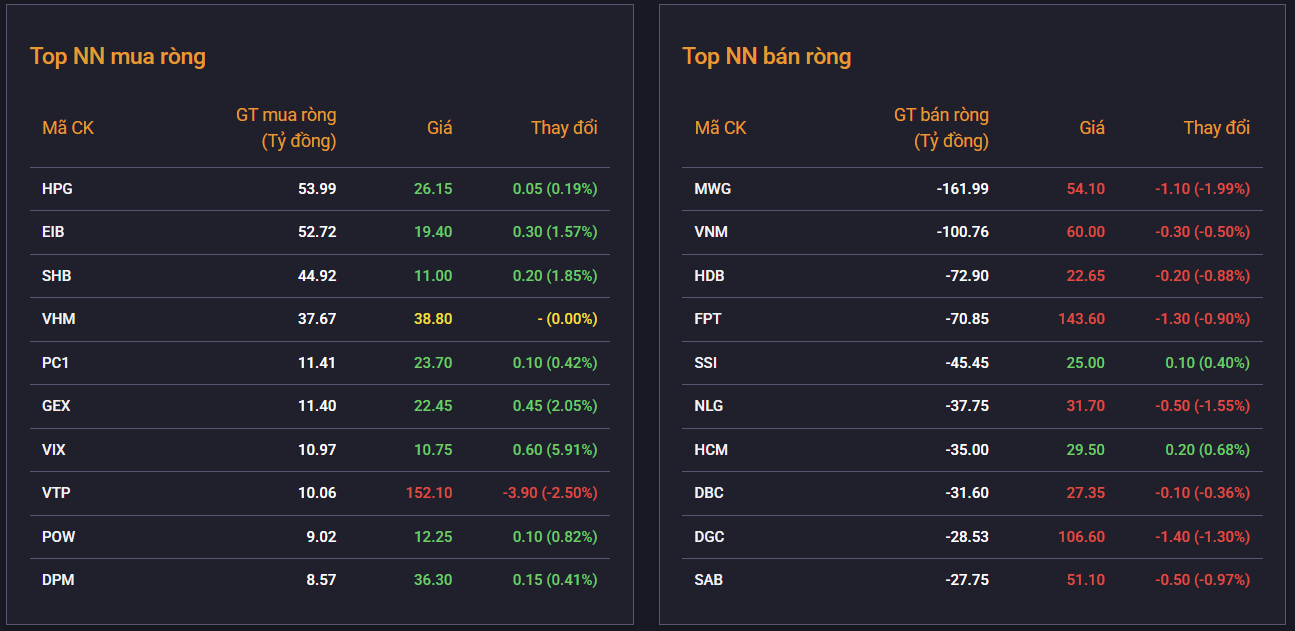
Task: Click 'Thay đổi' header in net buy table
Action: click(564, 128)
